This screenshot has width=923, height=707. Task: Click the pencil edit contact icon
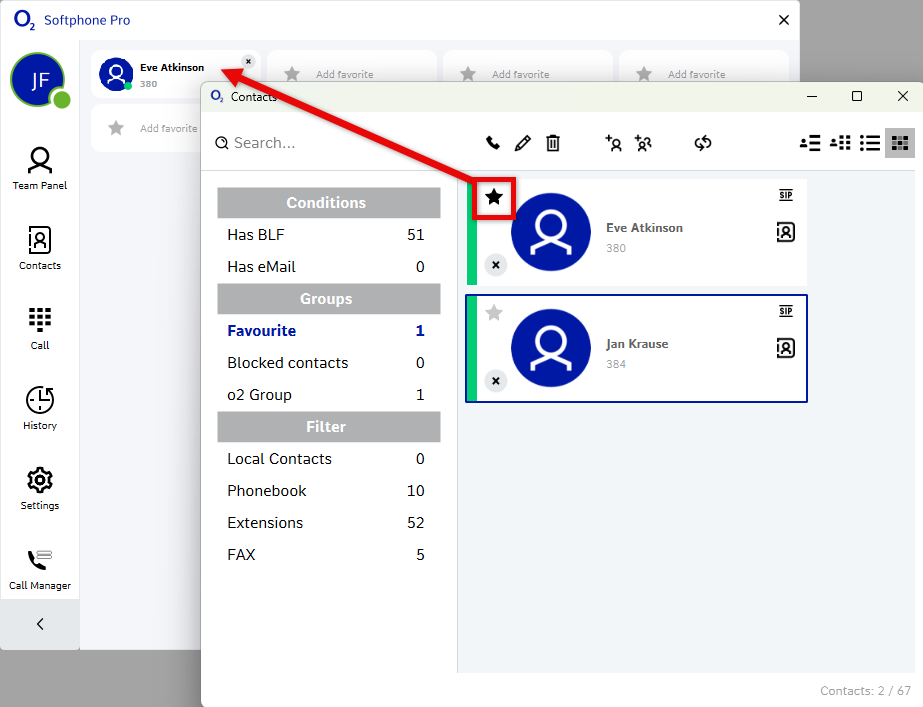[x=522, y=143]
